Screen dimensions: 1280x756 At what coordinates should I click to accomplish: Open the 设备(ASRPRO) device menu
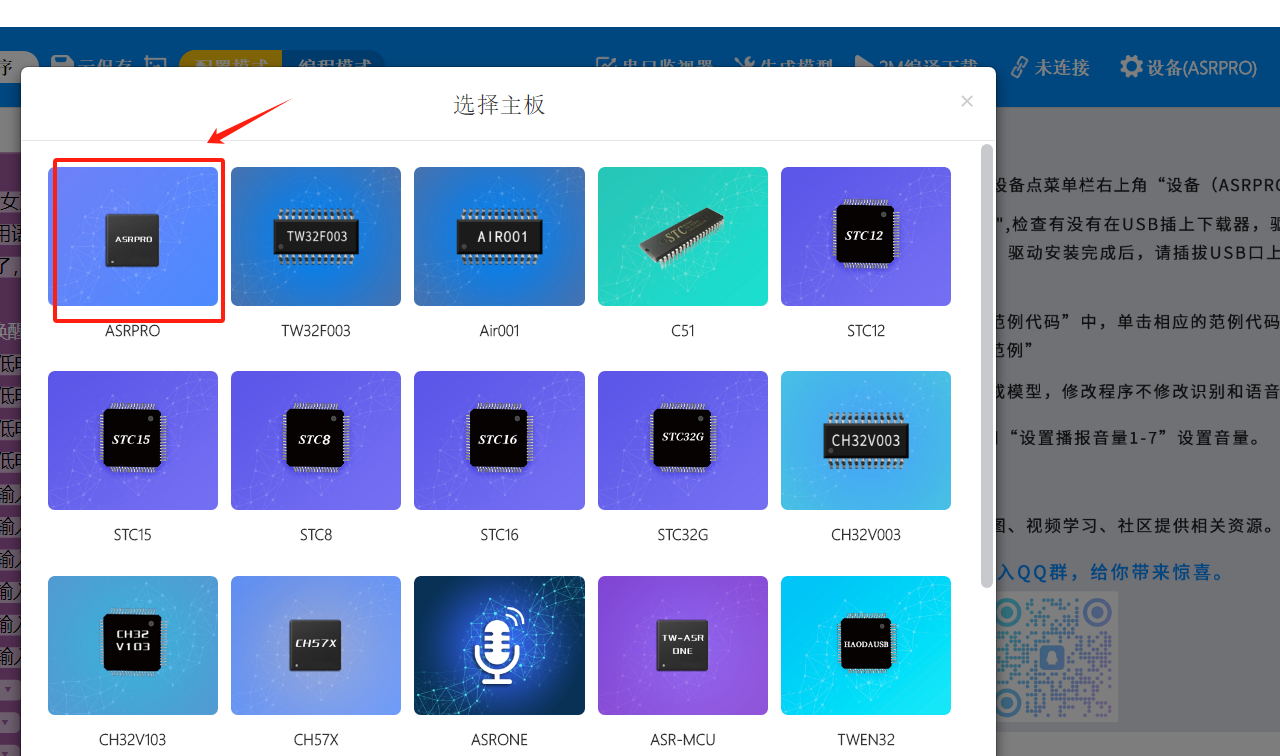click(x=1188, y=67)
